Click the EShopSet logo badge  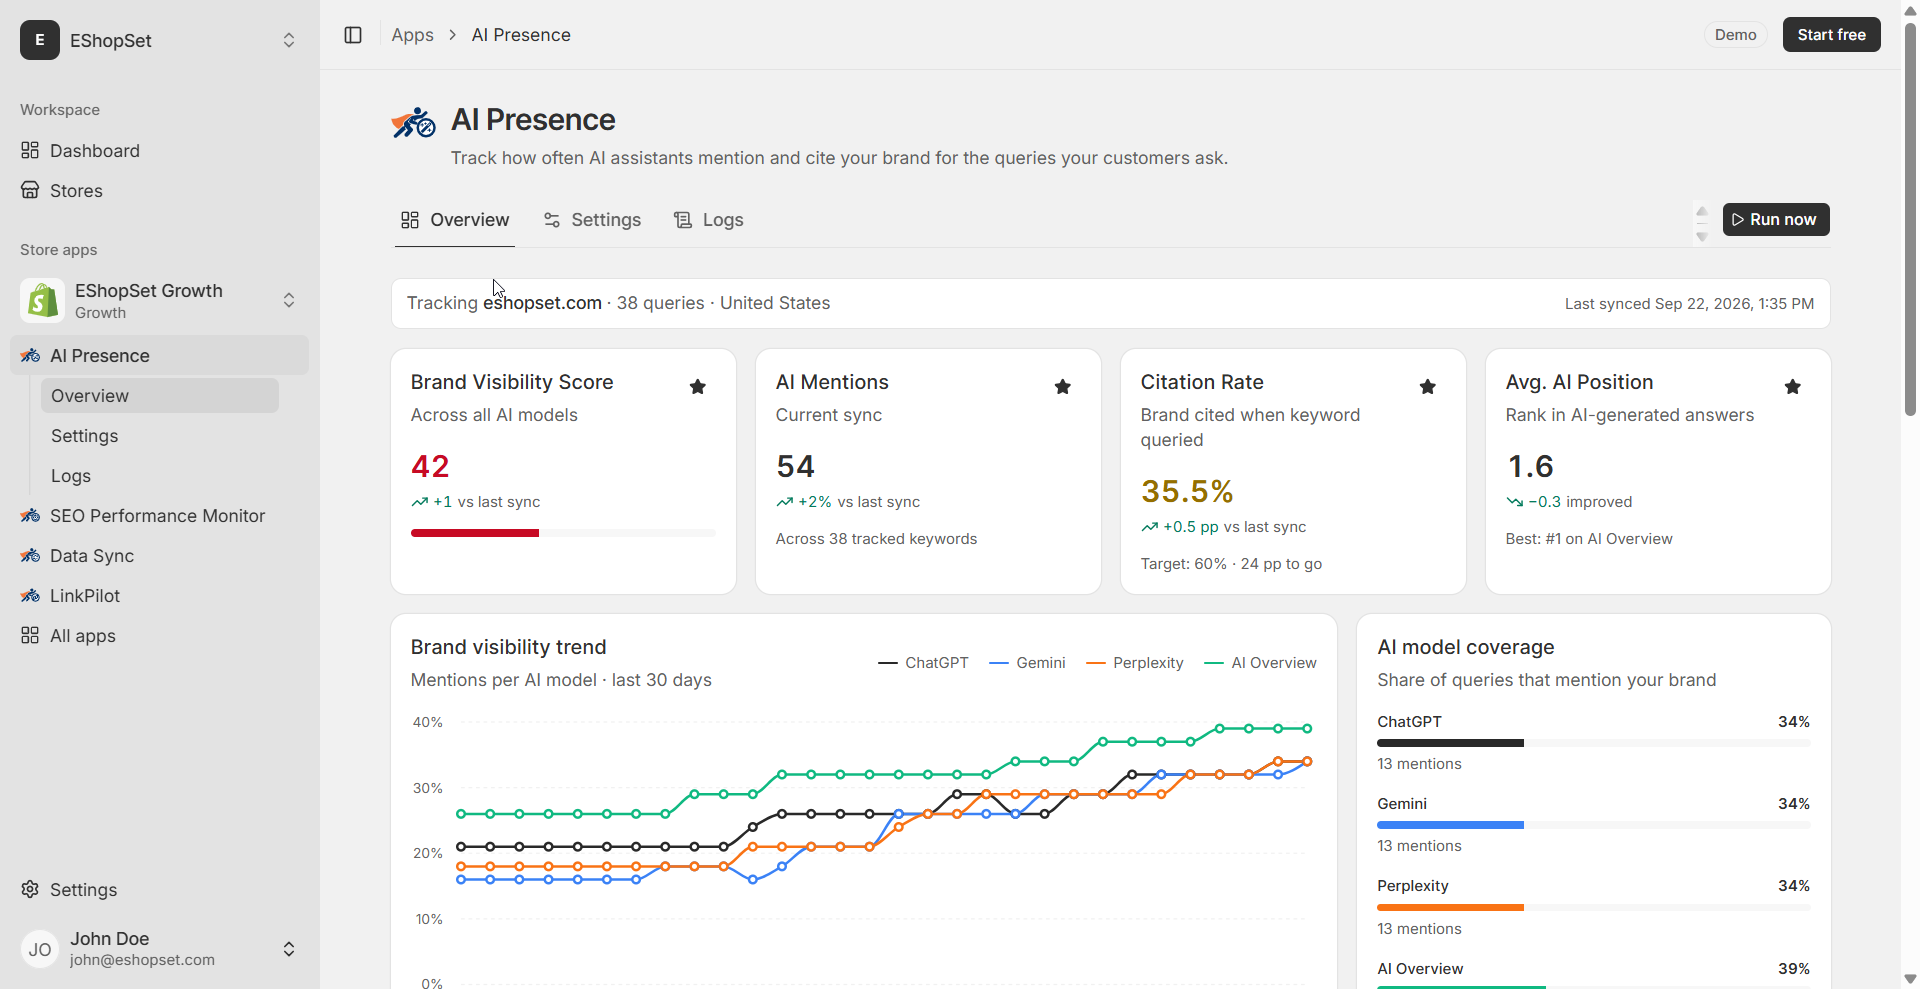pos(40,40)
